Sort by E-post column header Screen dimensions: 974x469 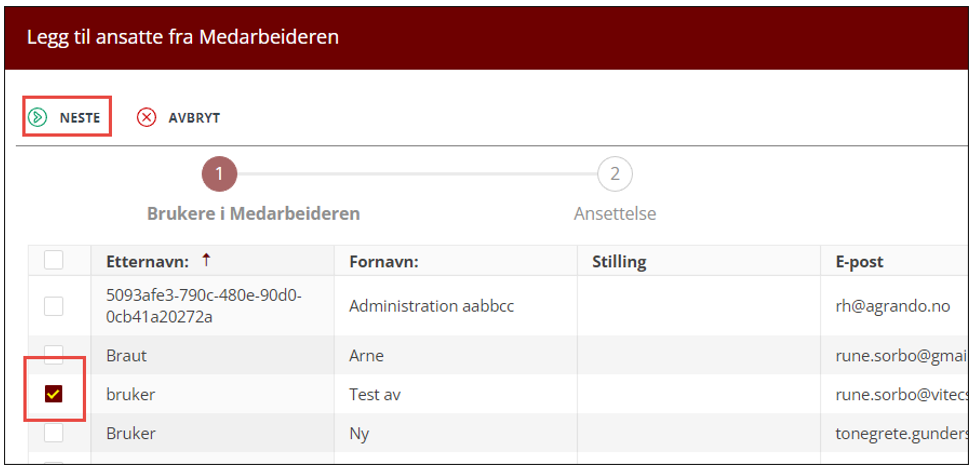coord(859,262)
